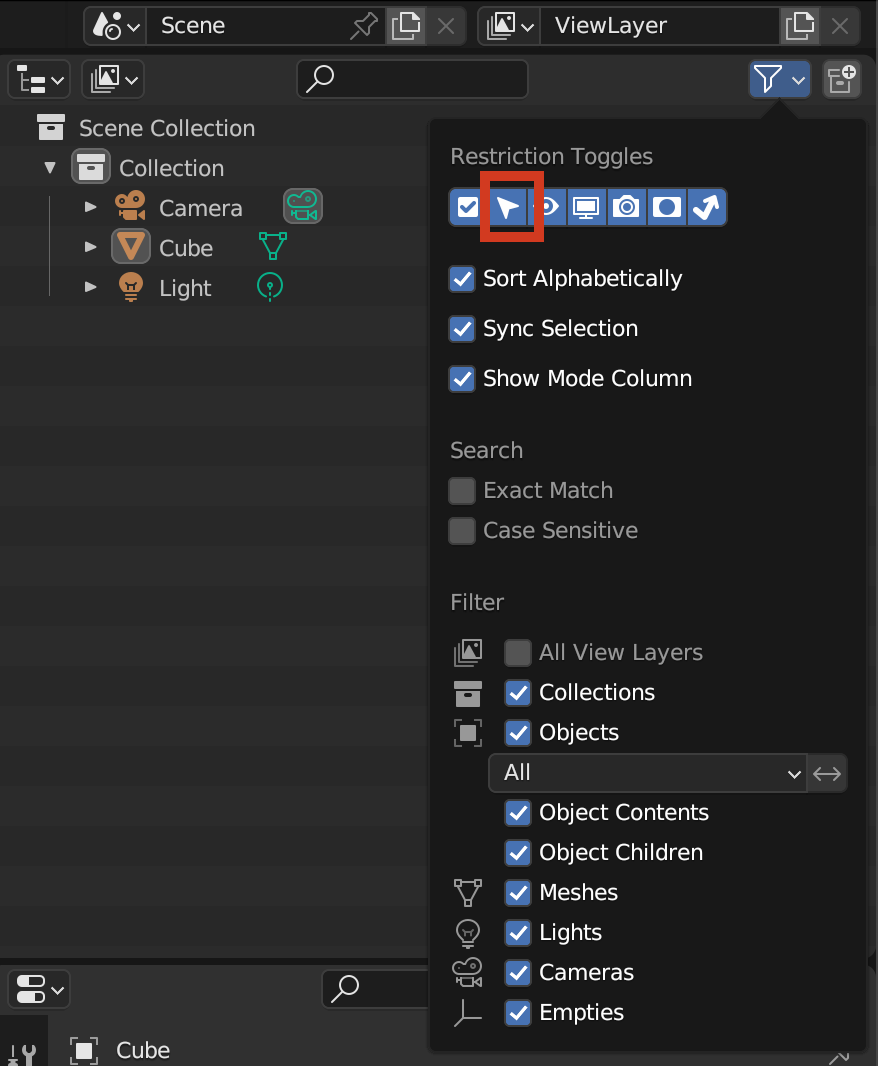Uncheck Sort Alphabetically
This screenshot has height=1066, width=878.
[461, 279]
